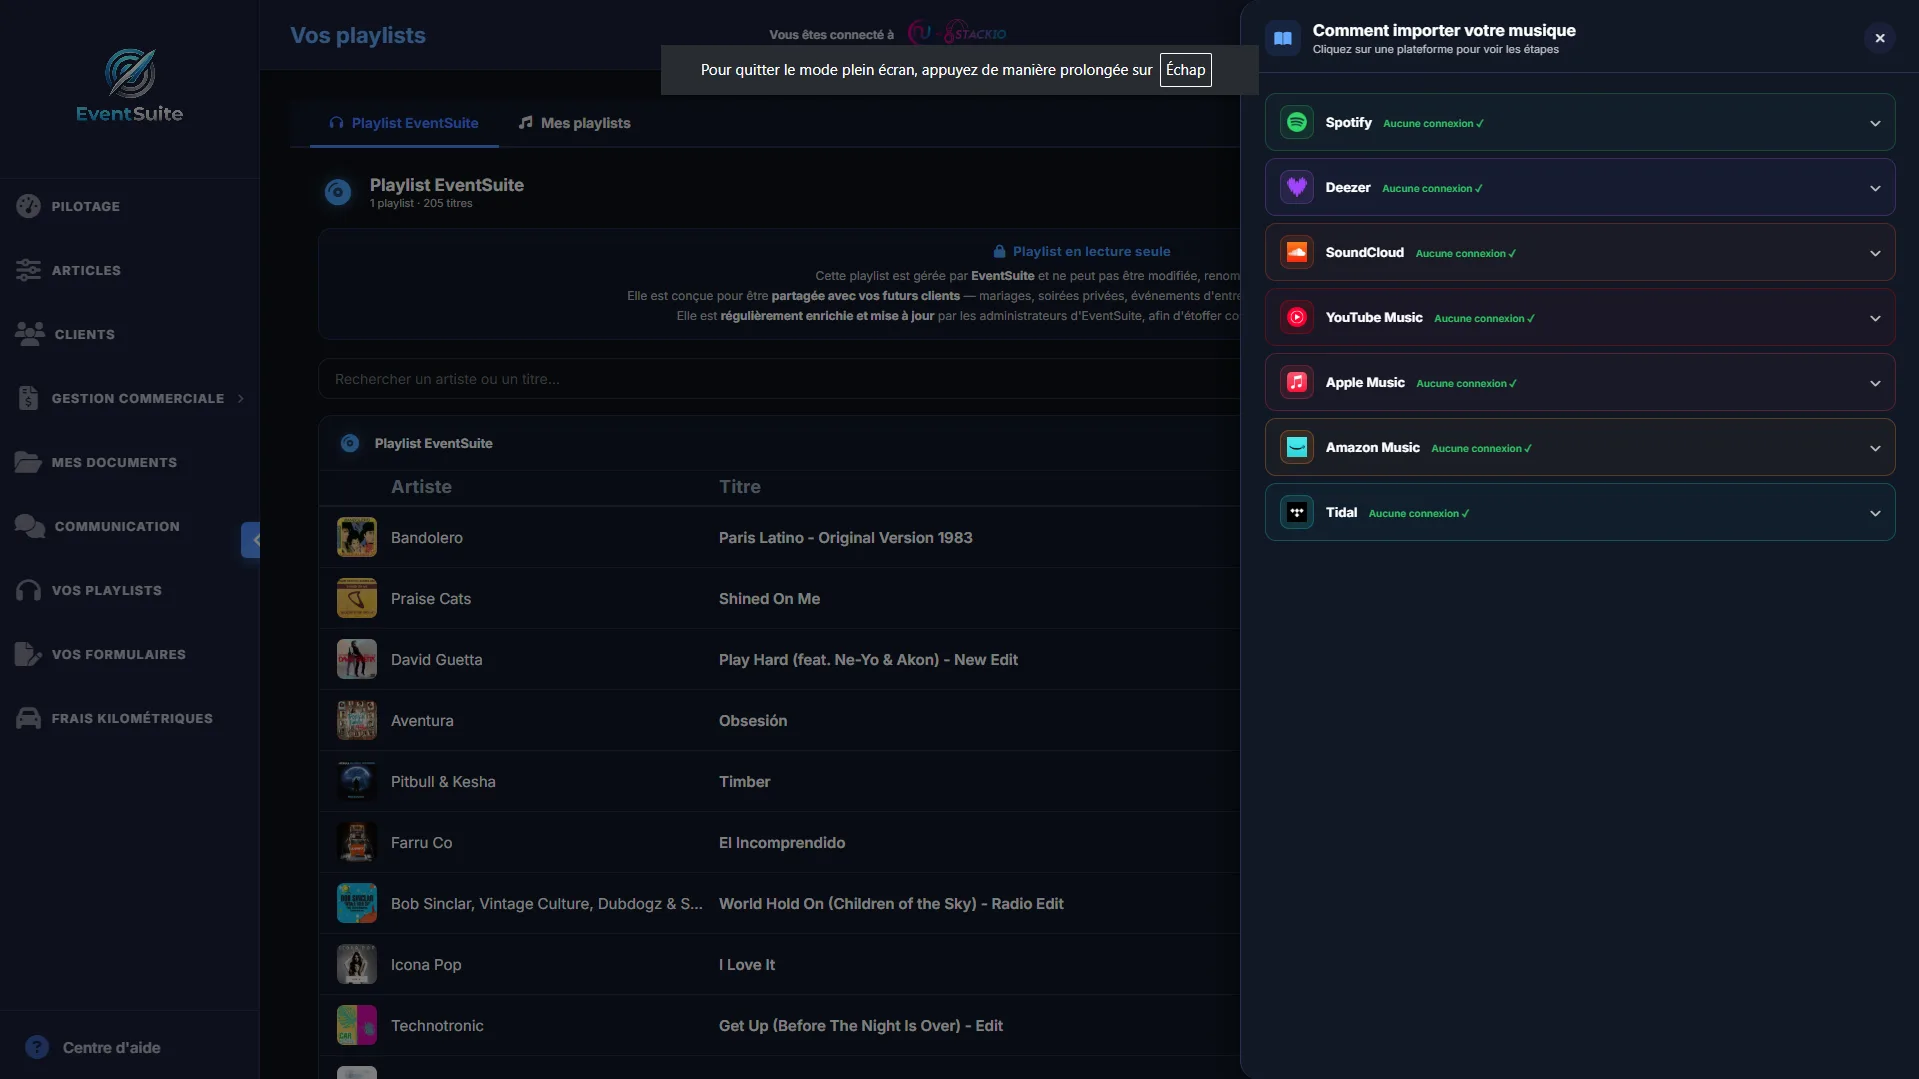Click the 'Titre' column header

pyautogui.click(x=740, y=486)
